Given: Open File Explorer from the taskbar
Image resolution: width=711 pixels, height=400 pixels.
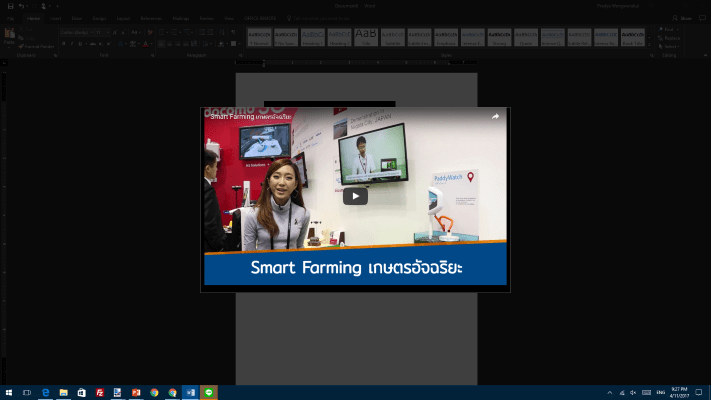Looking at the screenshot, I should (x=64, y=392).
